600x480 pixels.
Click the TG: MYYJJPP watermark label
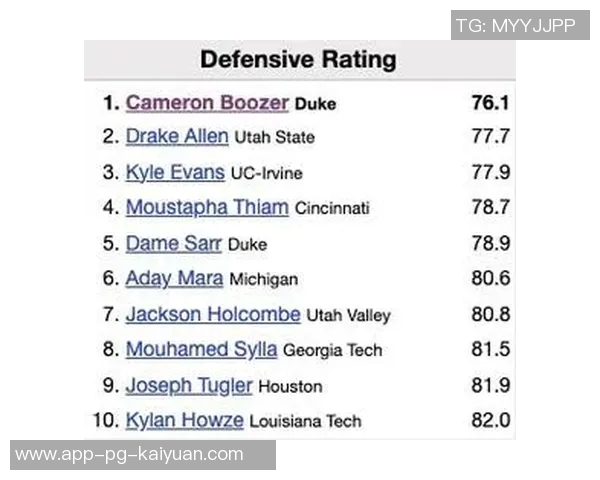[516, 25]
